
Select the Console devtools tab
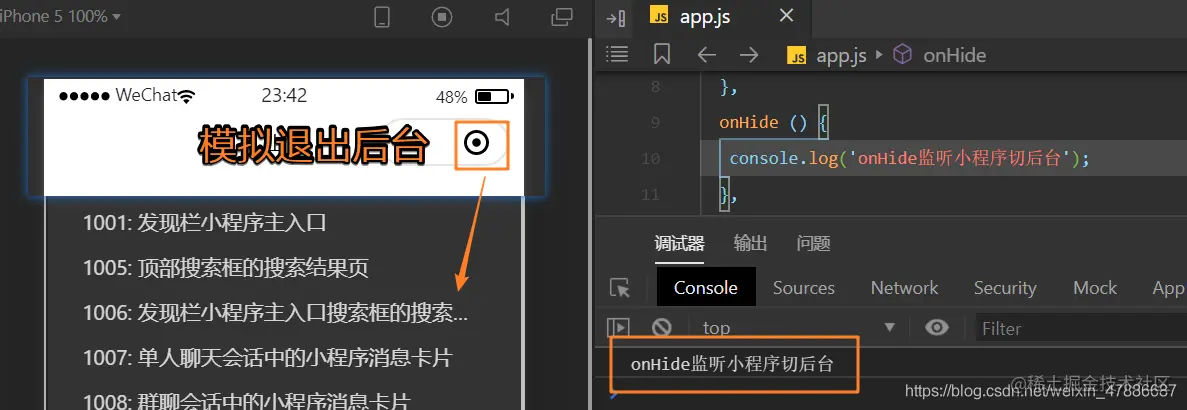point(706,287)
